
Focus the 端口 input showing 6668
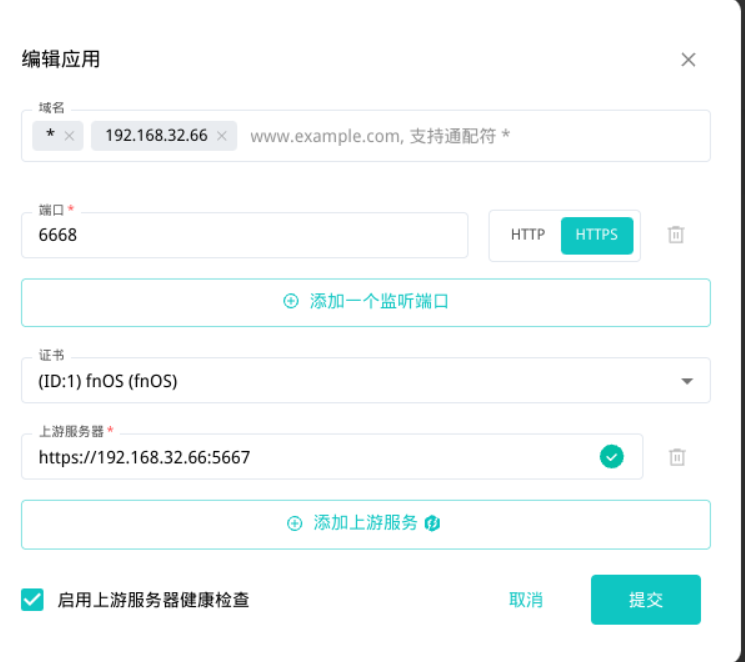pos(245,235)
